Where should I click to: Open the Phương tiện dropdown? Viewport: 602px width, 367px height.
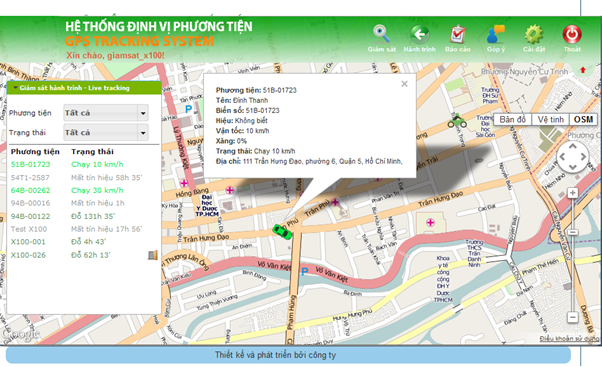tap(106, 113)
